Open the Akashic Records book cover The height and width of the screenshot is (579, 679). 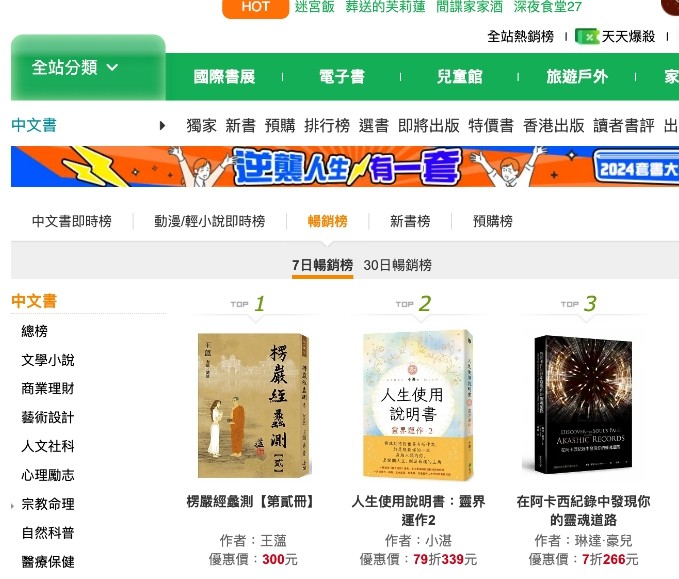583,404
